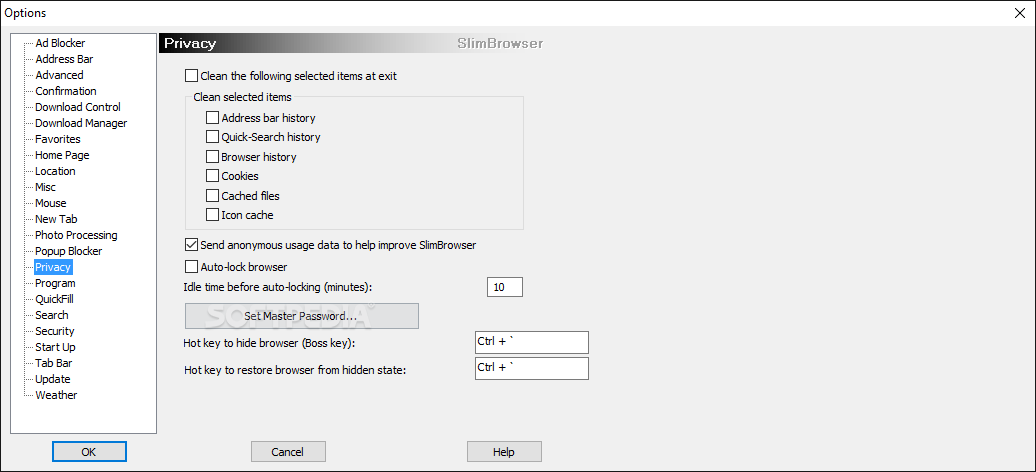Tick the Quick-Search history checkbox
Viewport: 1036px width, 472px height.
pyautogui.click(x=212, y=138)
